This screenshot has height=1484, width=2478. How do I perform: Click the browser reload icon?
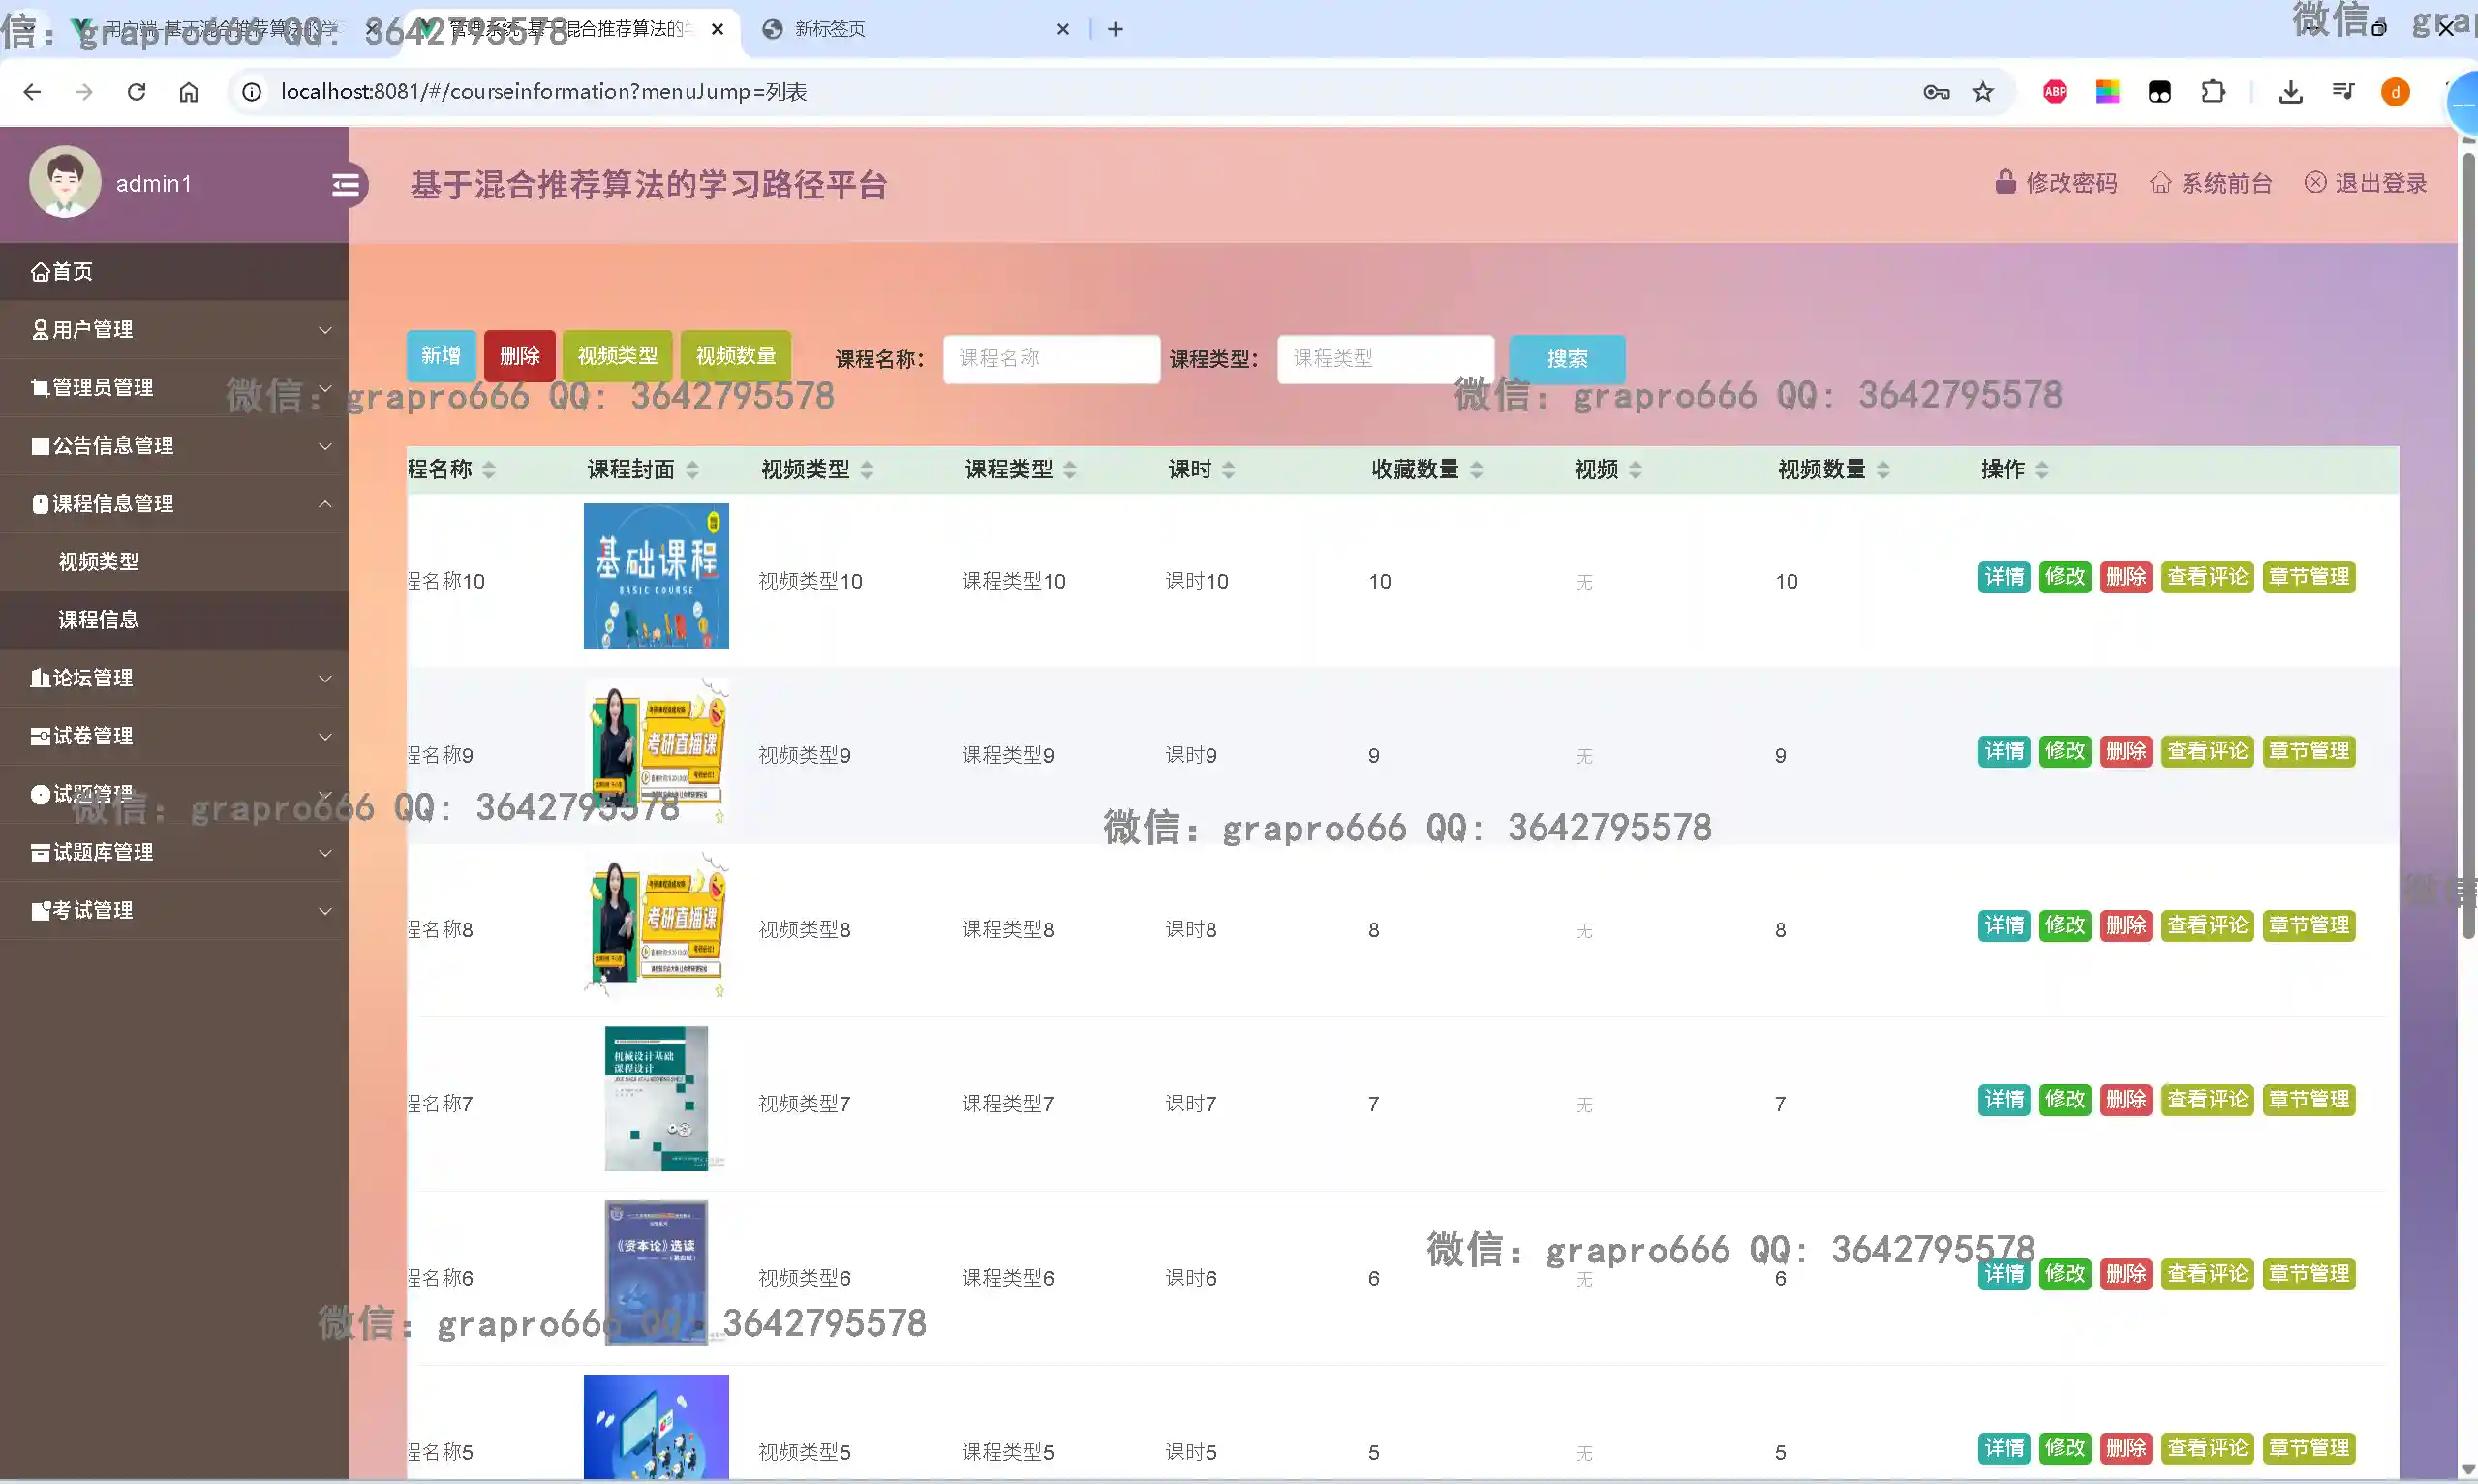[137, 92]
